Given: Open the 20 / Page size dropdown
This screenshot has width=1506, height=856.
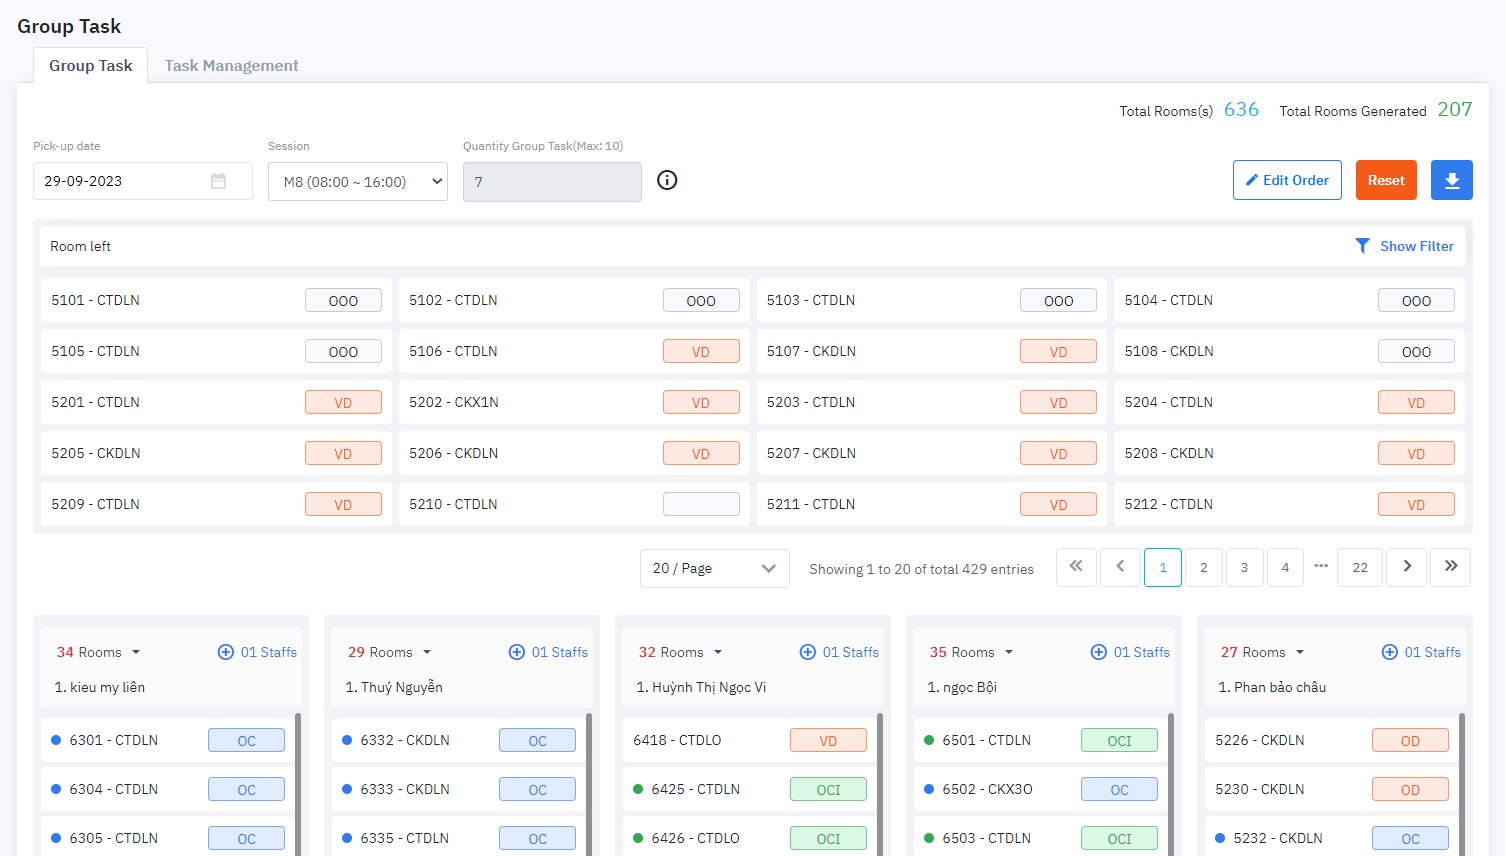Looking at the screenshot, I should pos(714,568).
